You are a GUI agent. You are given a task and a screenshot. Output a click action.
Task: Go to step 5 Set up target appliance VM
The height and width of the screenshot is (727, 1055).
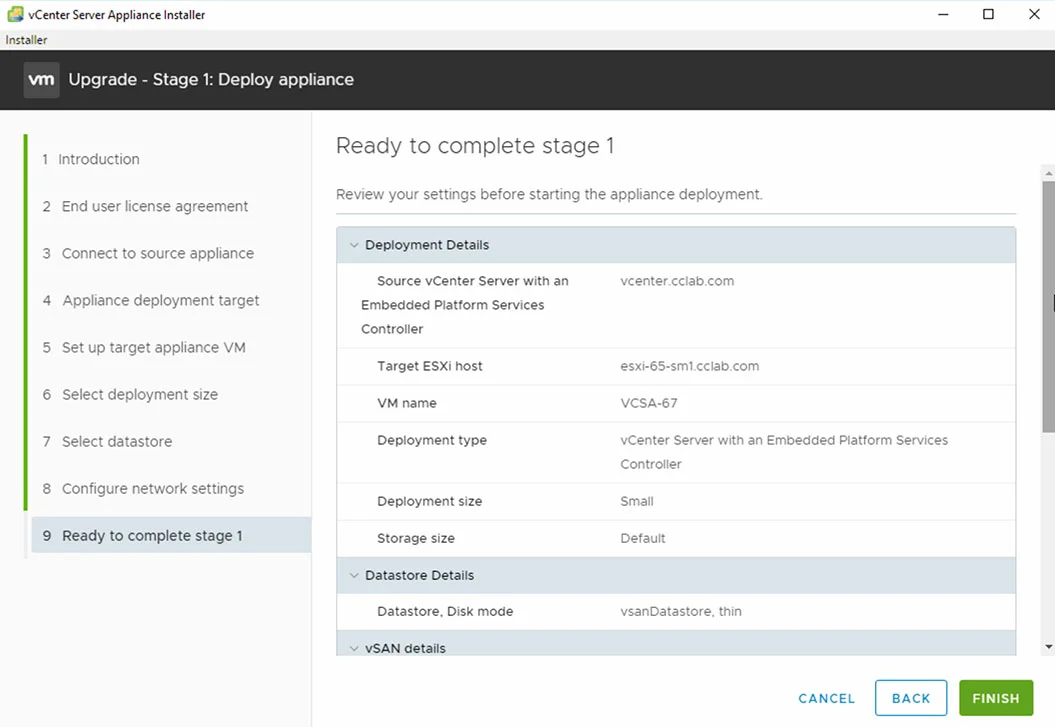pyautogui.click(x=144, y=348)
